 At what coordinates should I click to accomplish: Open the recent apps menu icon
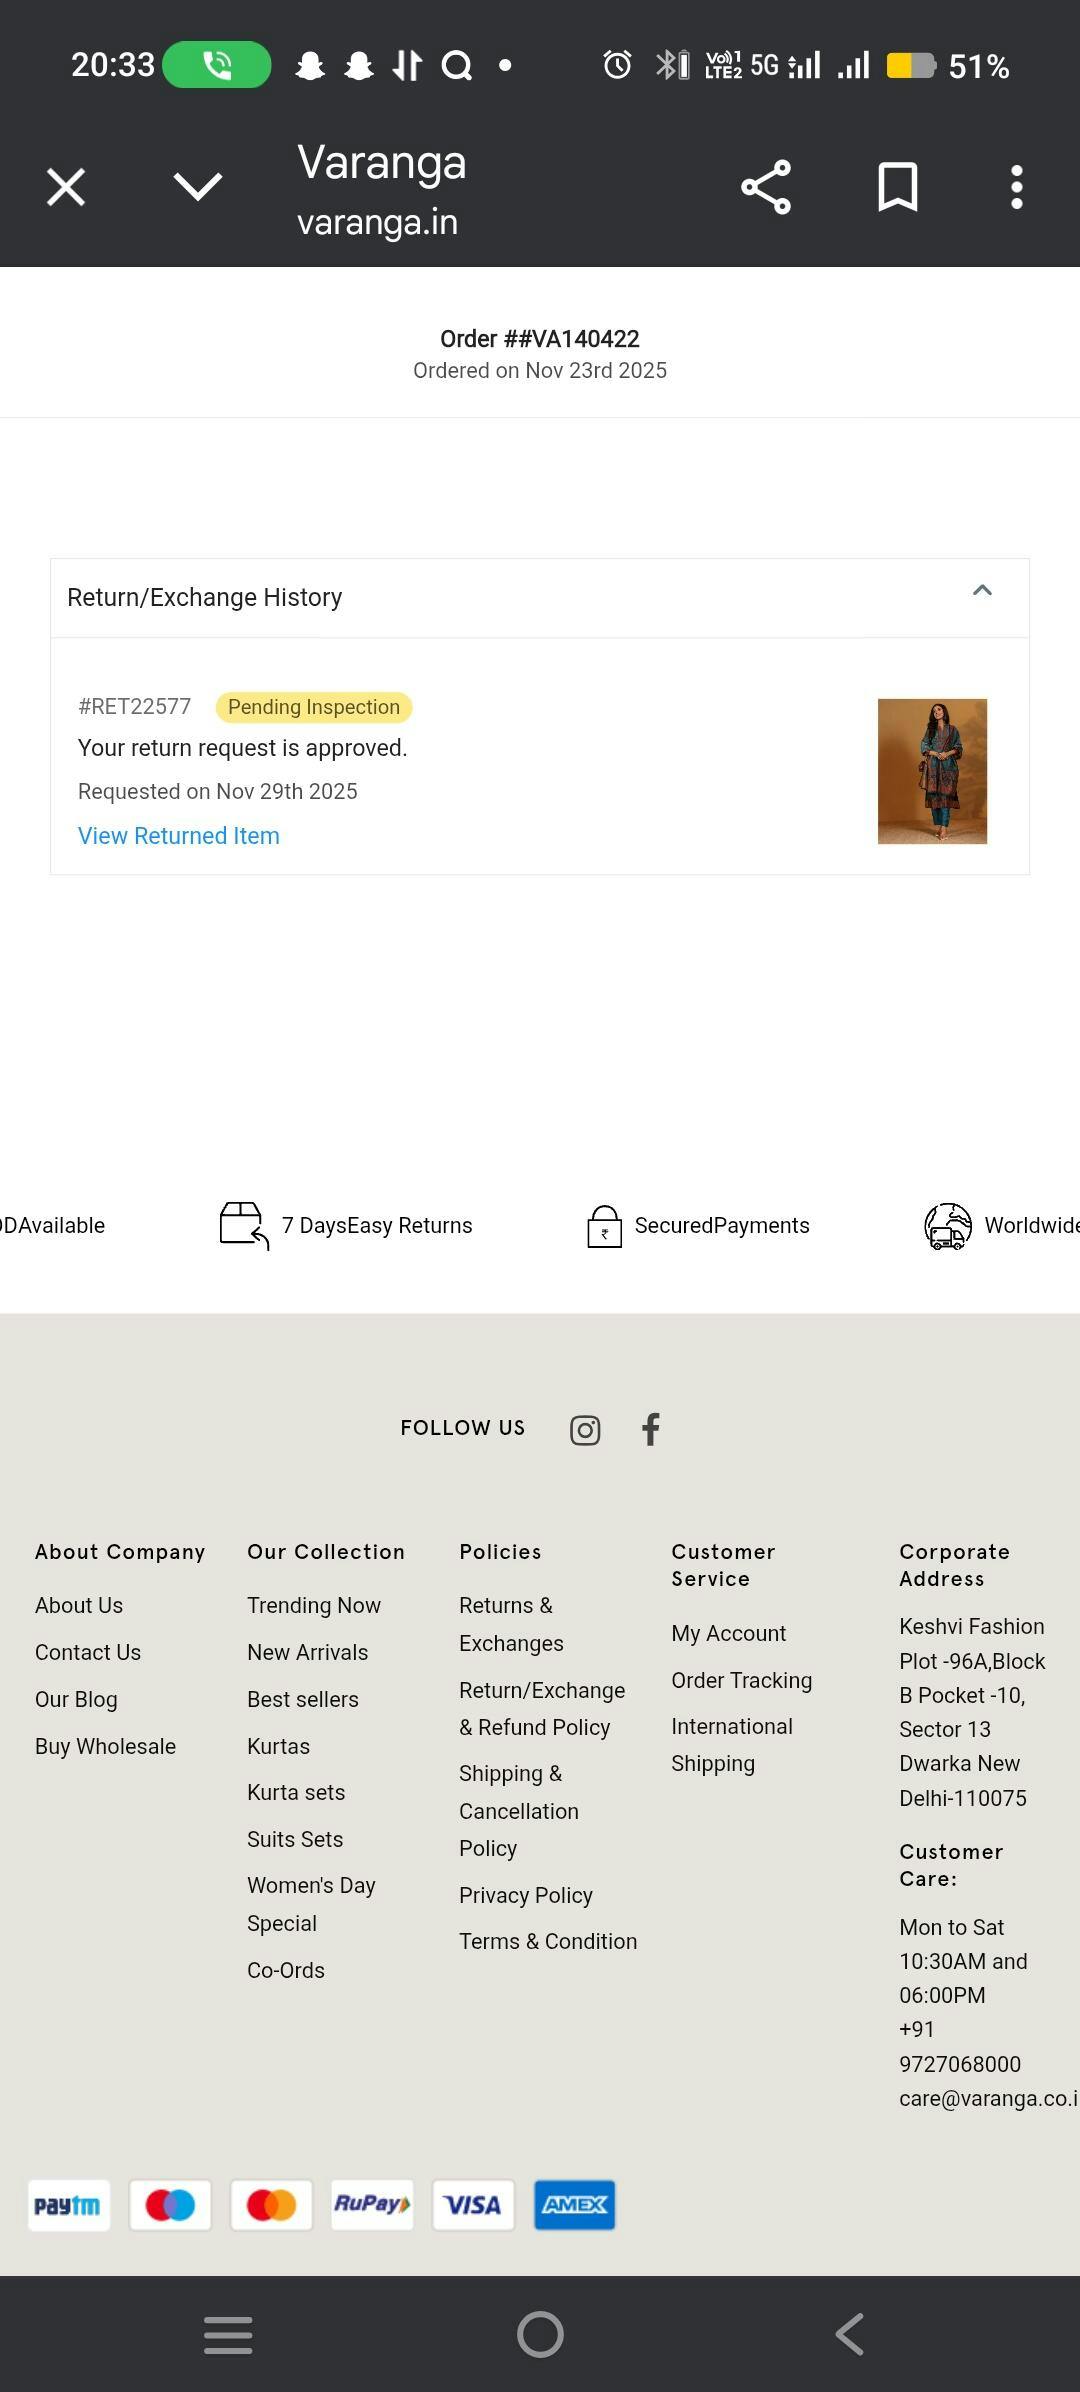228,2335
